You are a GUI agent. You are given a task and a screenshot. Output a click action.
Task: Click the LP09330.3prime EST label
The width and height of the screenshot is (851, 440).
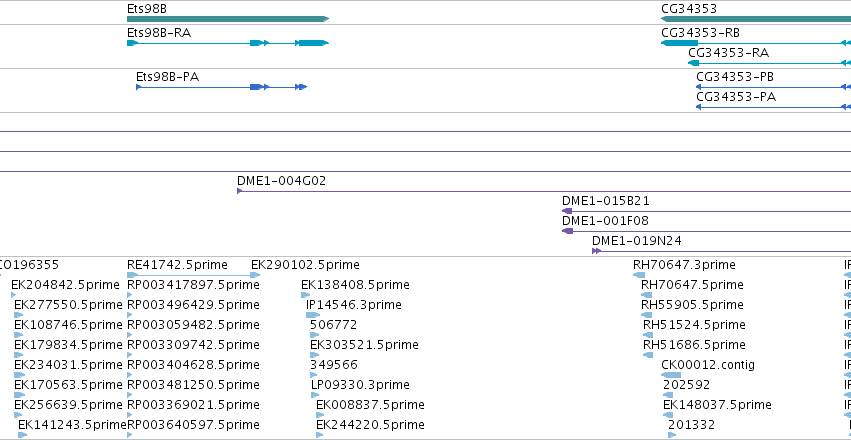[x=360, y=385]
